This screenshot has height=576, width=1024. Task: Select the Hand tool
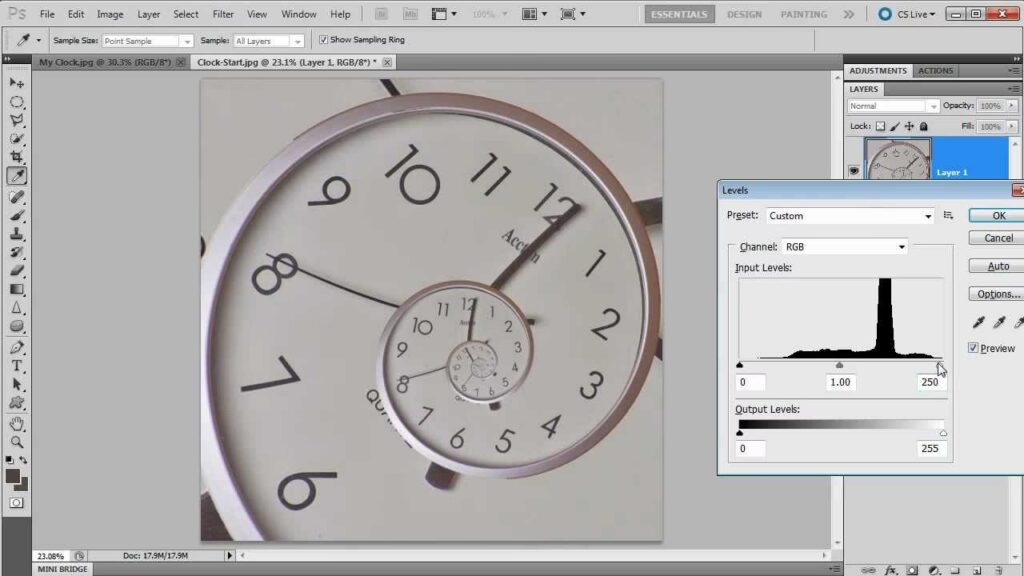pyautogui.click(x=16, y=422)
